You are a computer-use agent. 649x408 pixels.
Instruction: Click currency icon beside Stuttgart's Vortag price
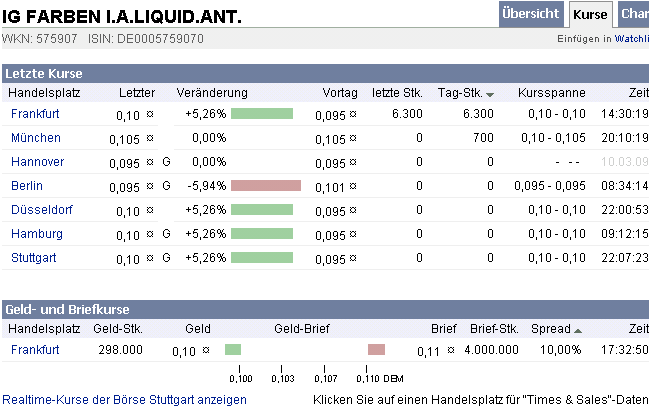[x=353, y=258]
